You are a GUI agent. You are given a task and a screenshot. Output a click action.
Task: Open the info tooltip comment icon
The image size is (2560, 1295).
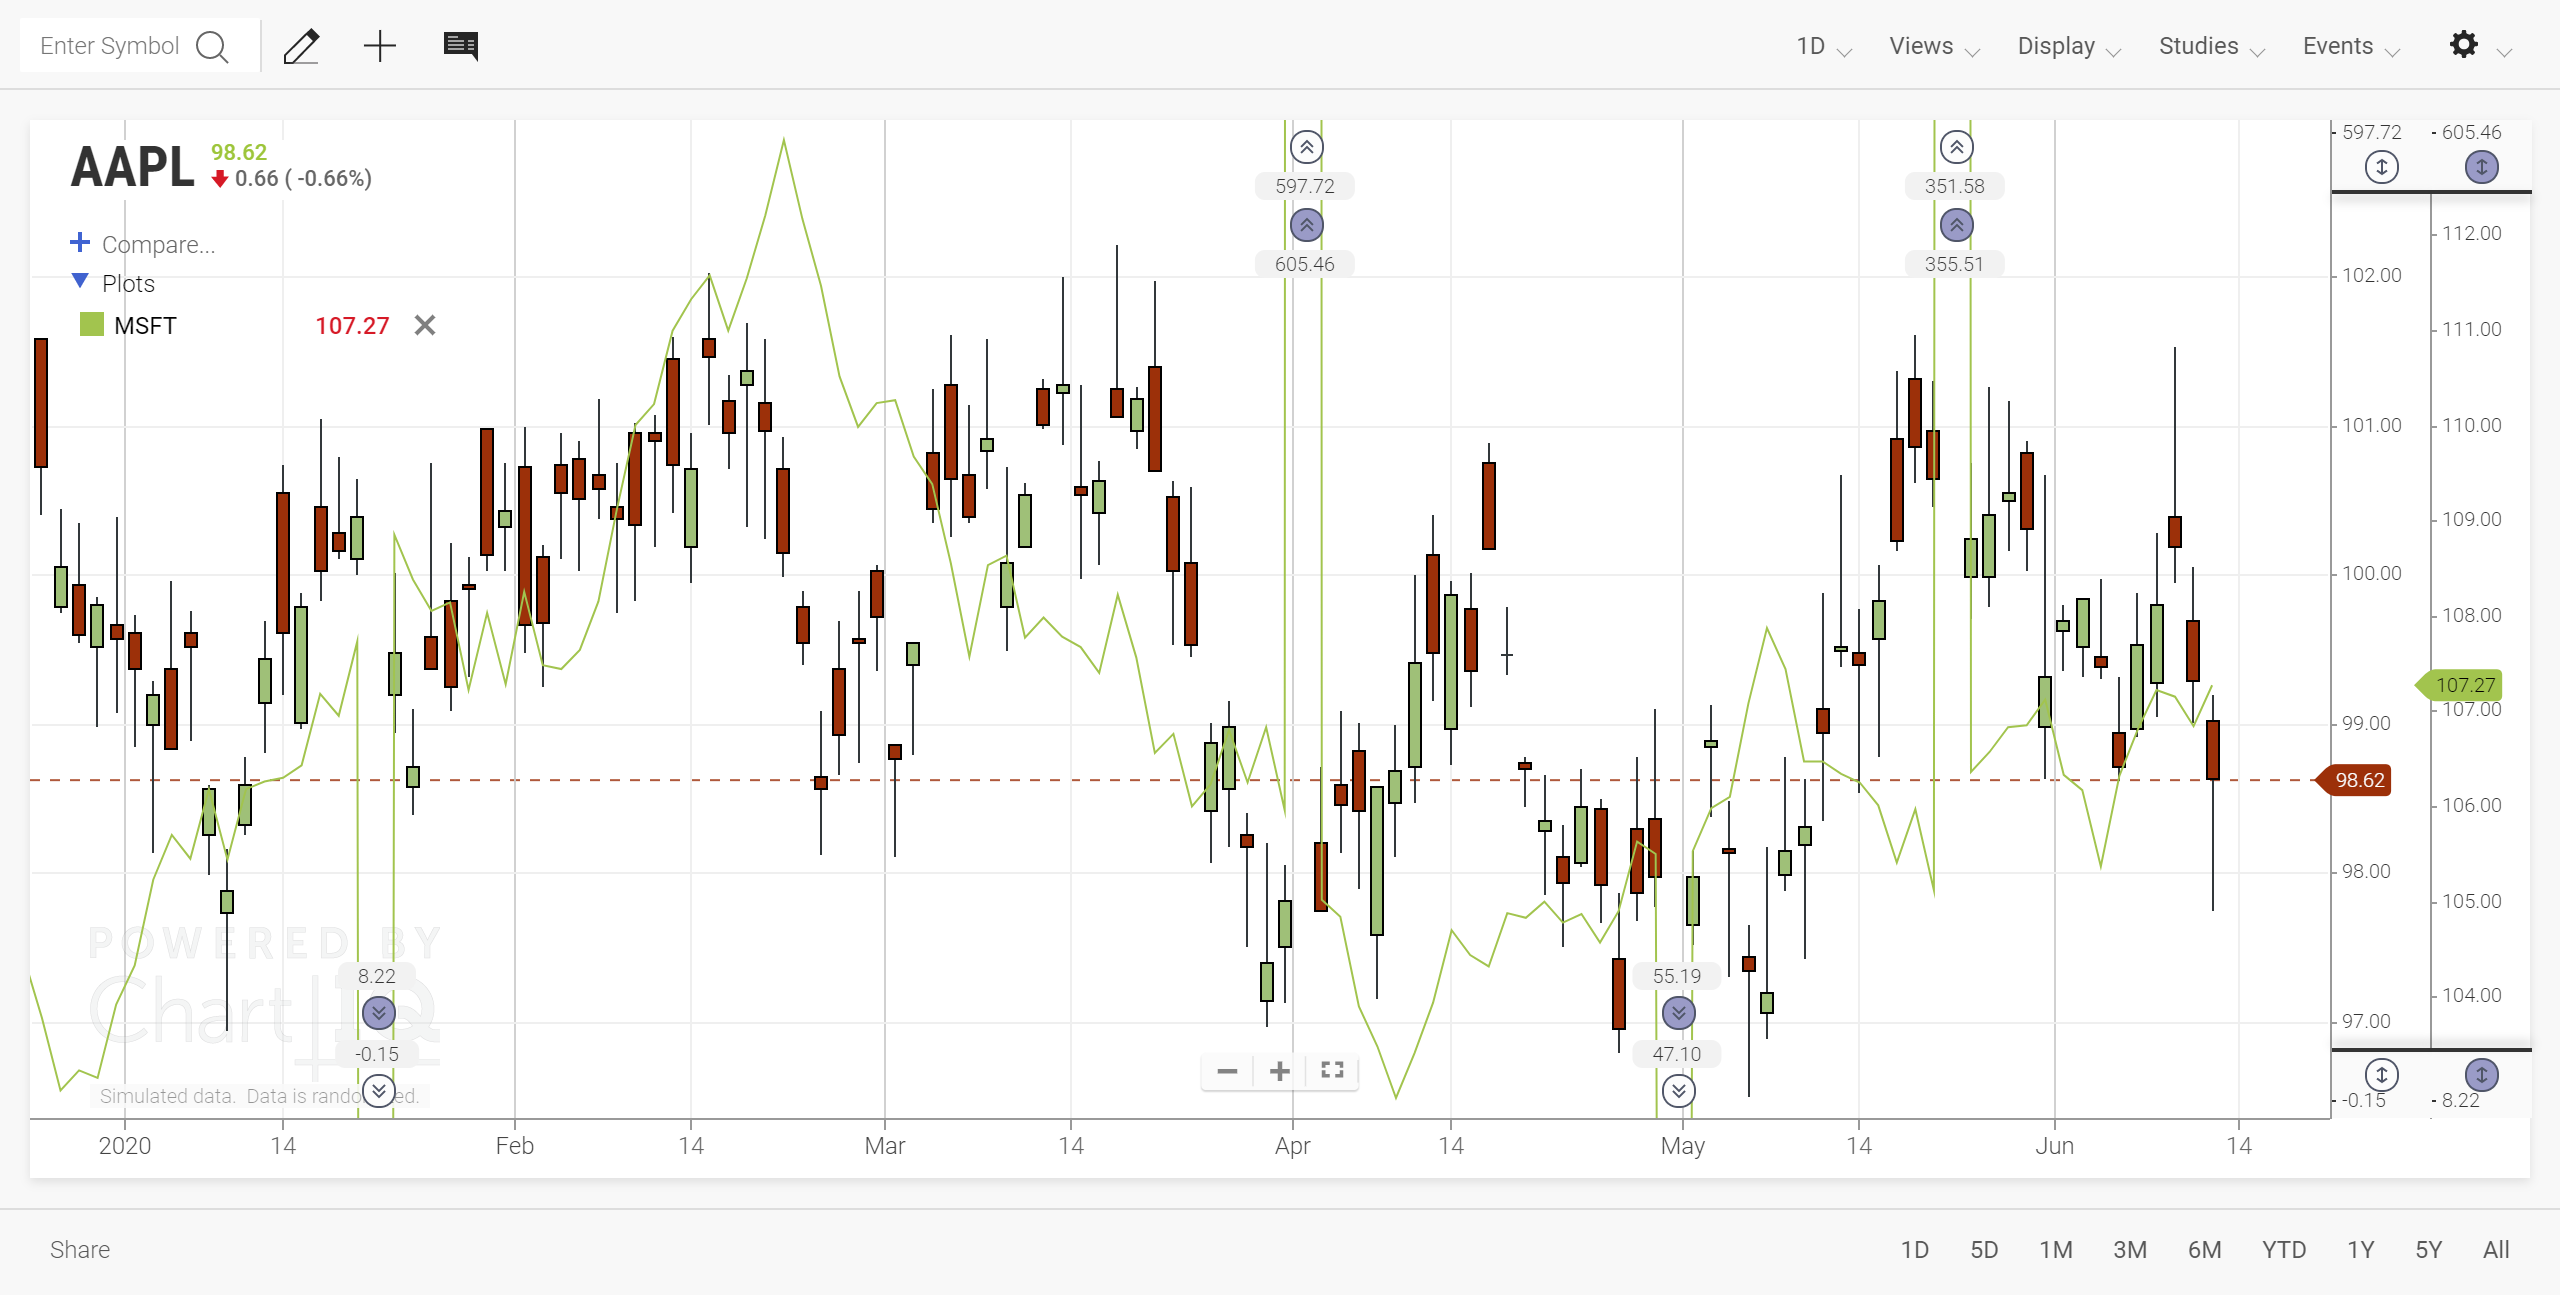461,46
